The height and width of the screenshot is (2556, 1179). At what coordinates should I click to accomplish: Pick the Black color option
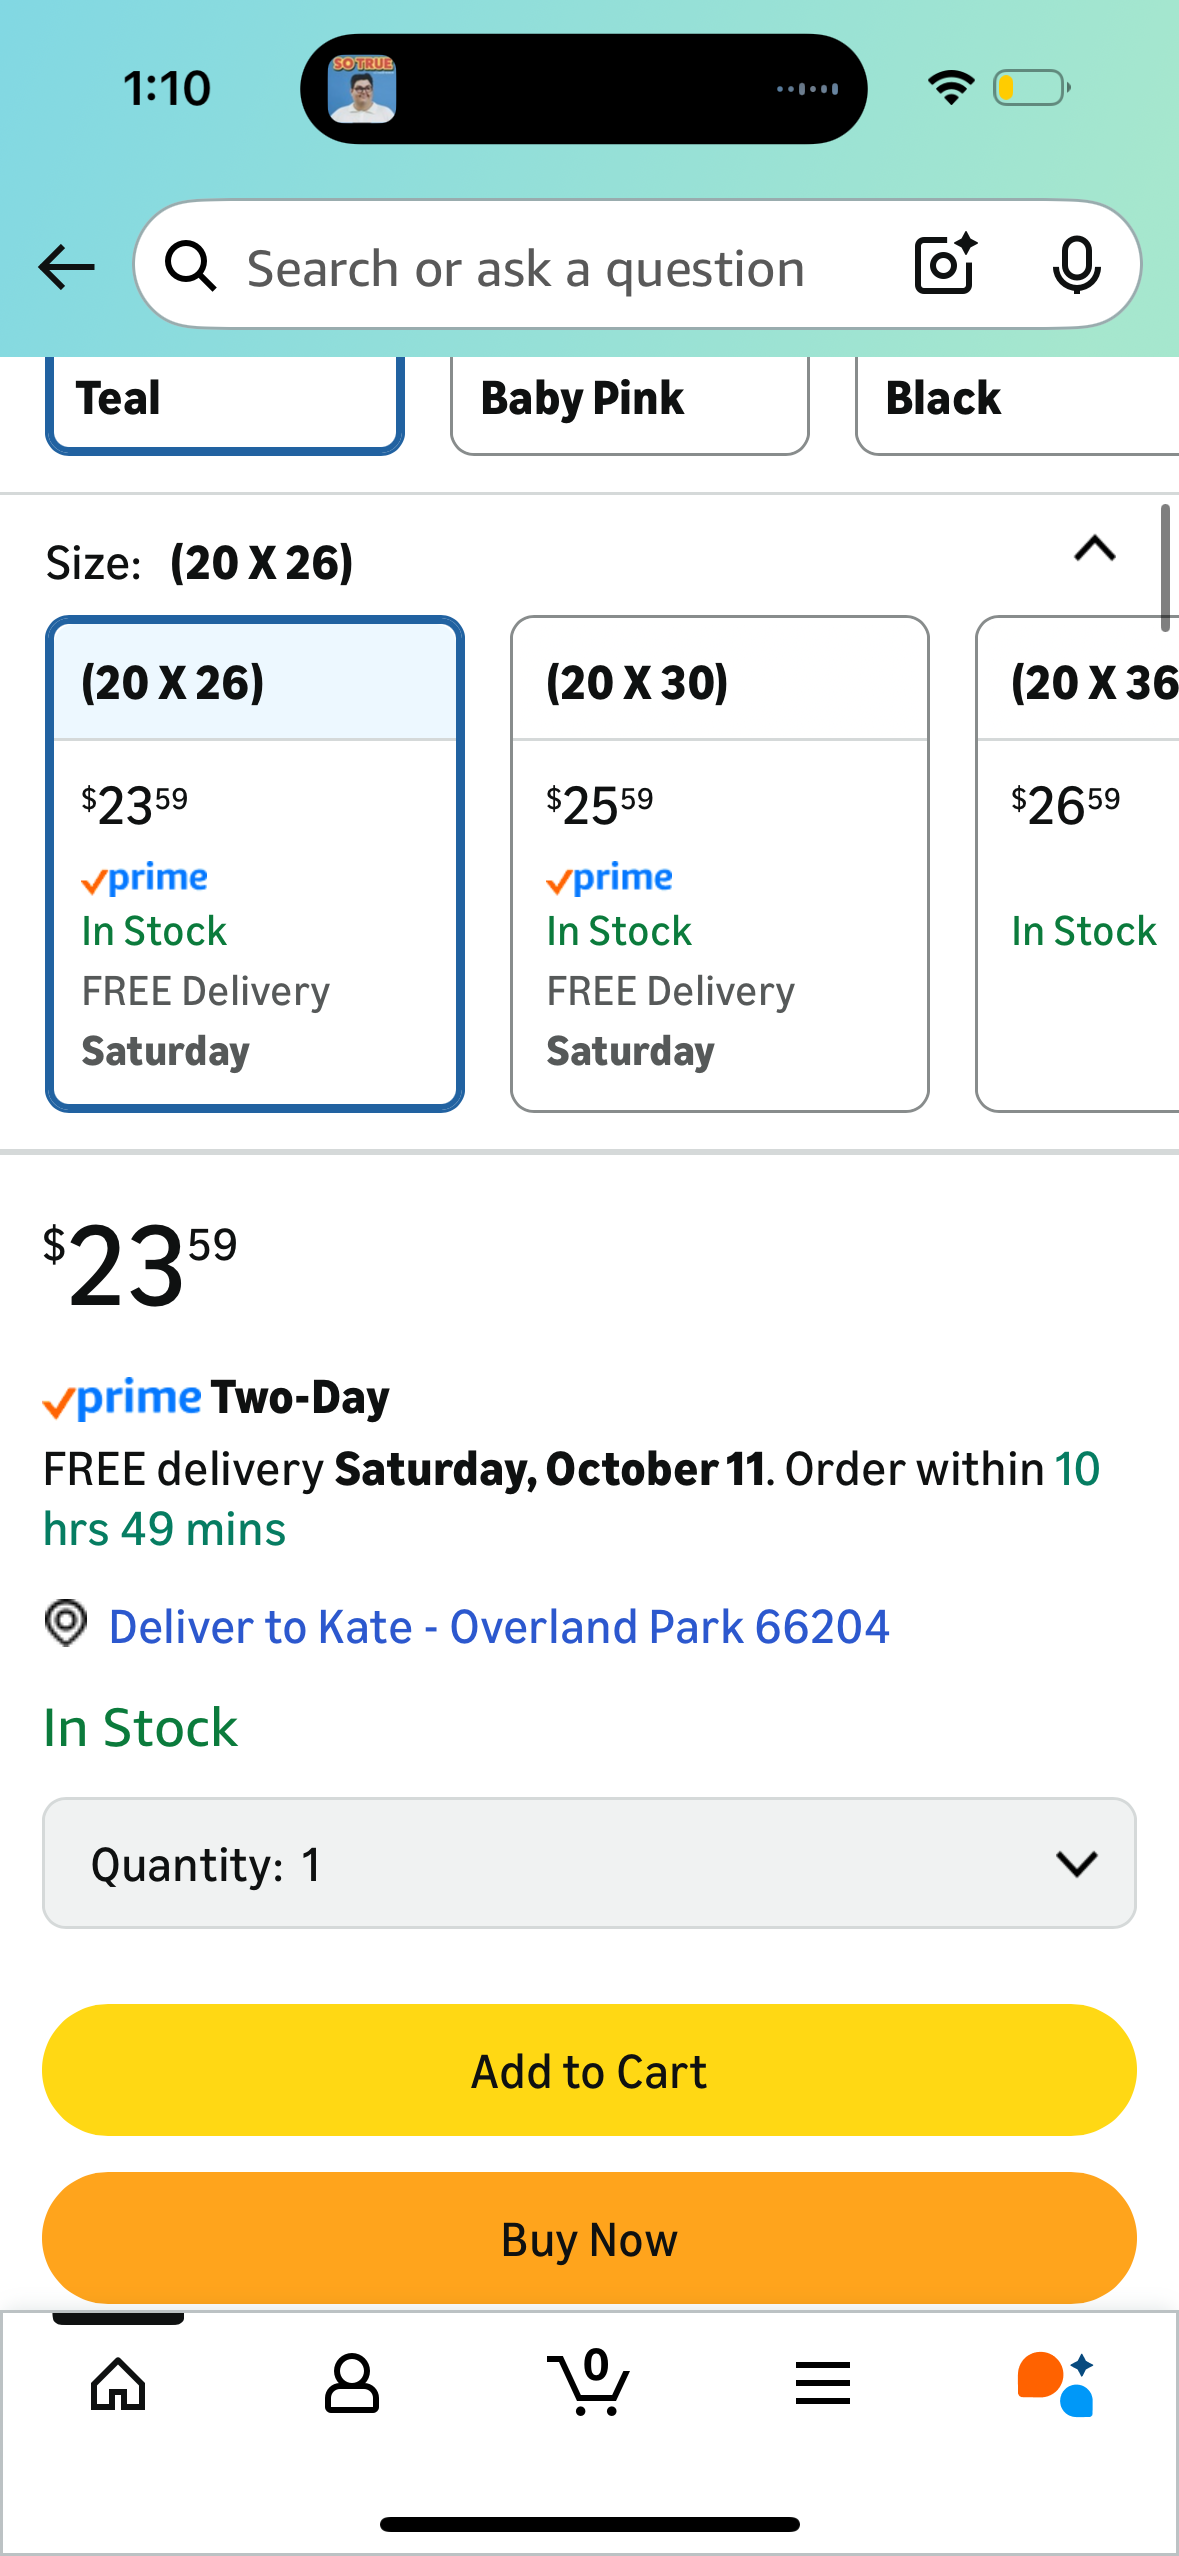point(1016,400)
